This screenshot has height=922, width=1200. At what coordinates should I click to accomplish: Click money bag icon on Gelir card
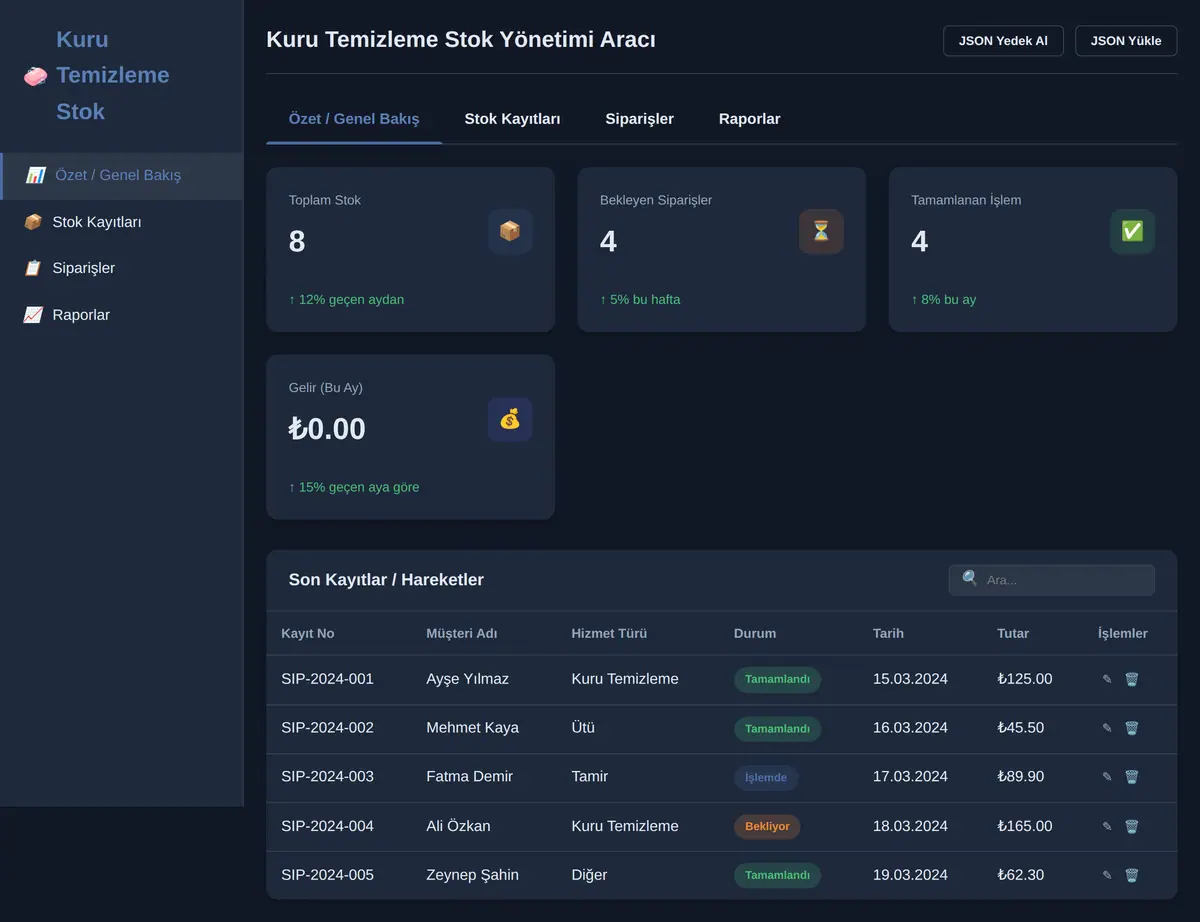click(x=510, y=419)
